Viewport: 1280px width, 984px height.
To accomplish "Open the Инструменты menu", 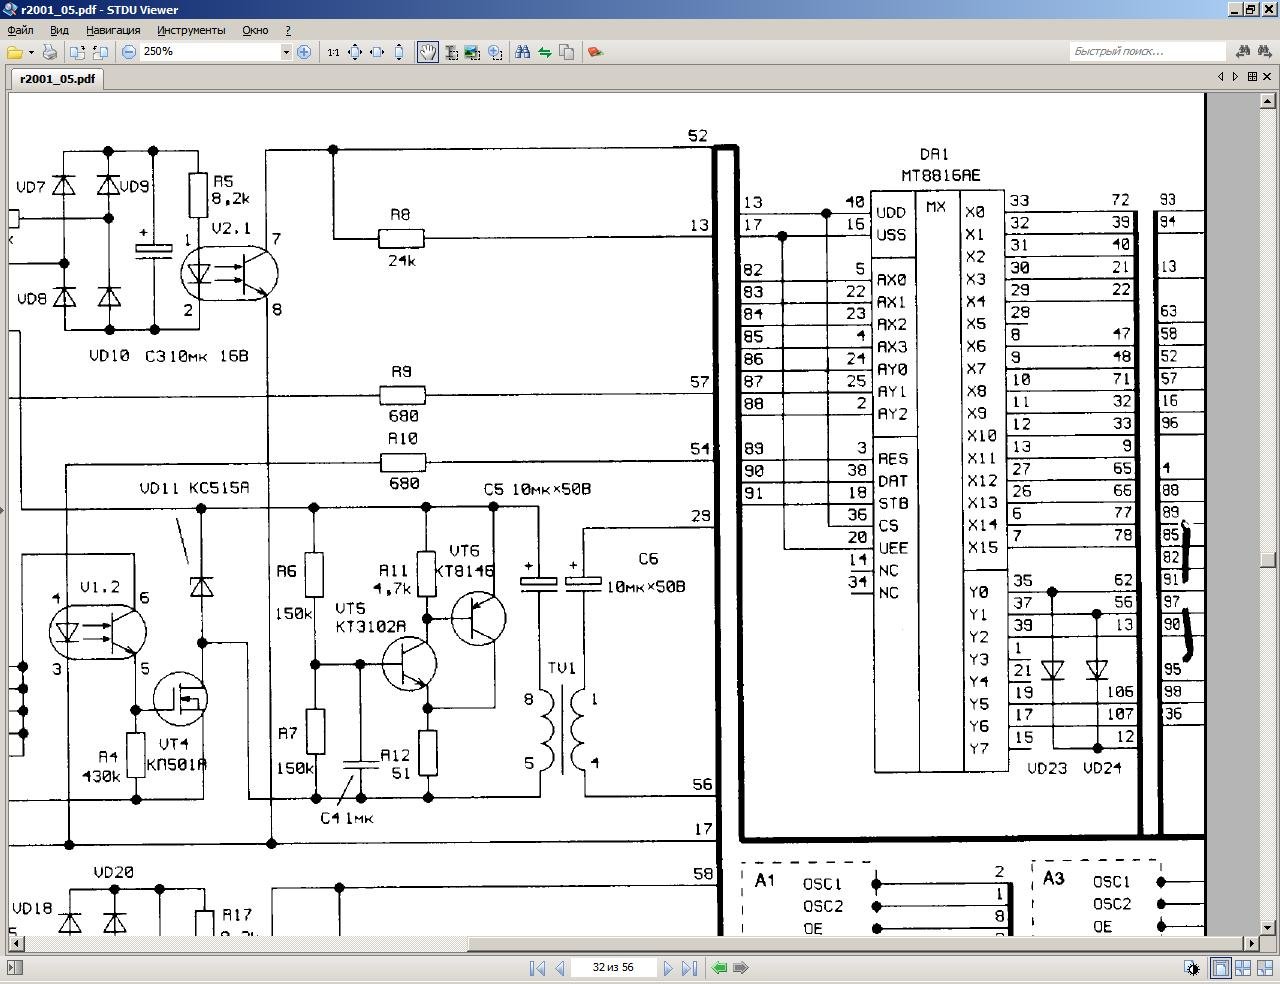I will point(191,30).
